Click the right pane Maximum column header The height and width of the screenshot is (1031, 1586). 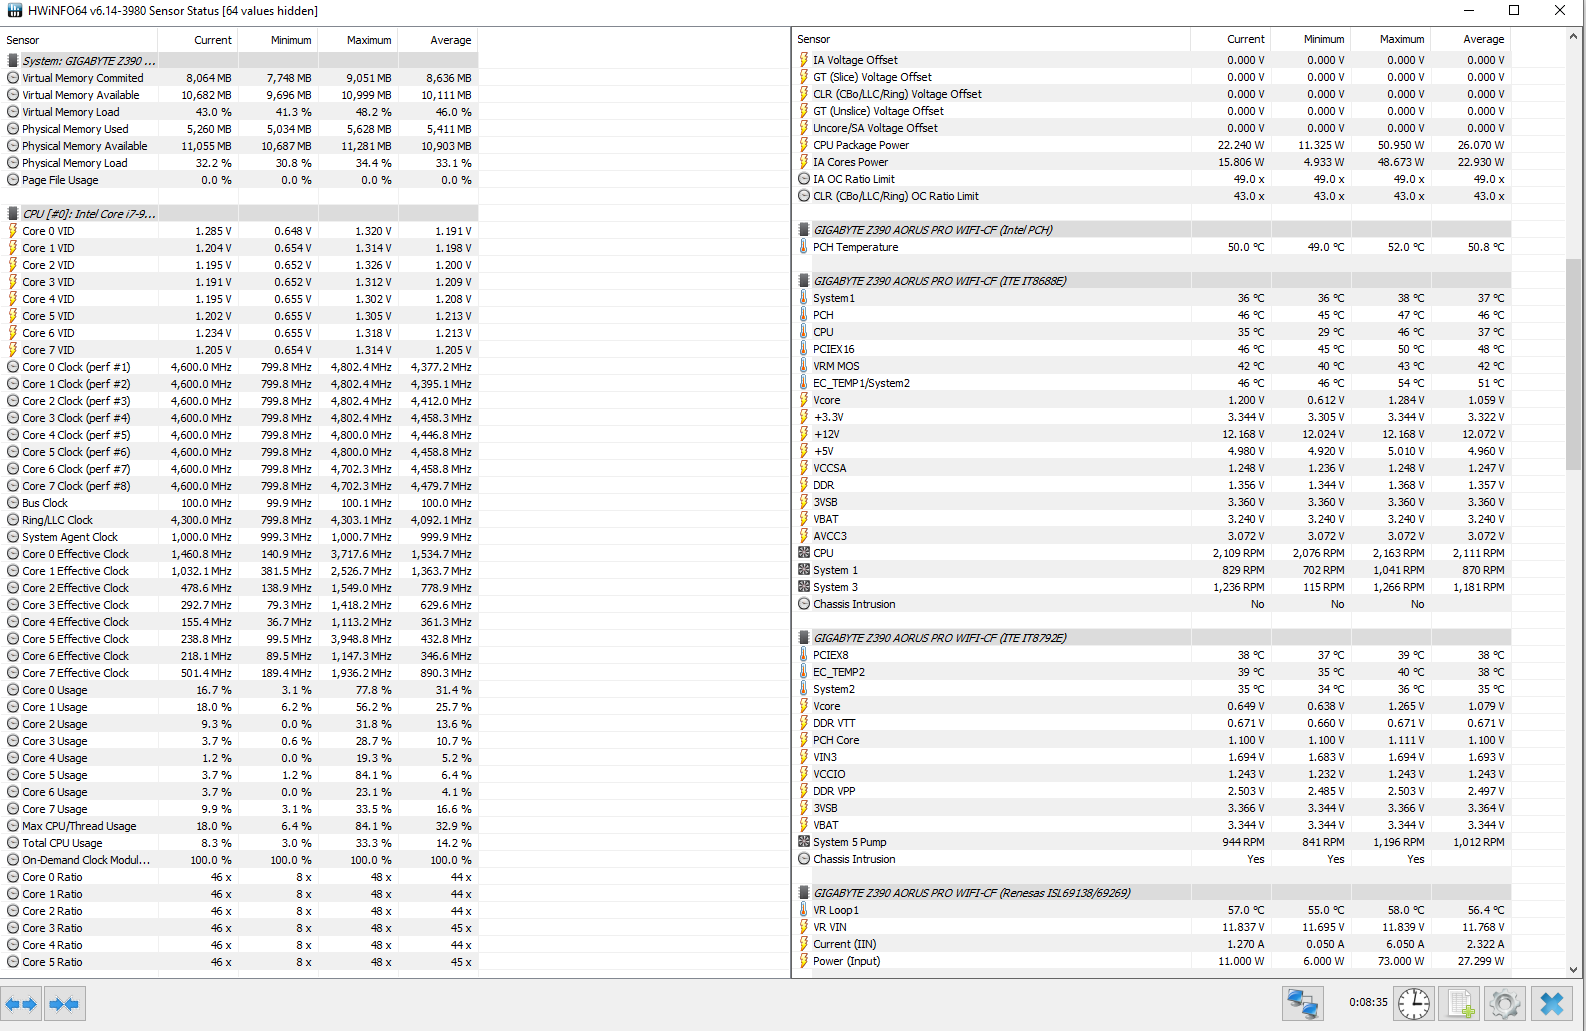pyautogui.click(x=1390, y=39)
